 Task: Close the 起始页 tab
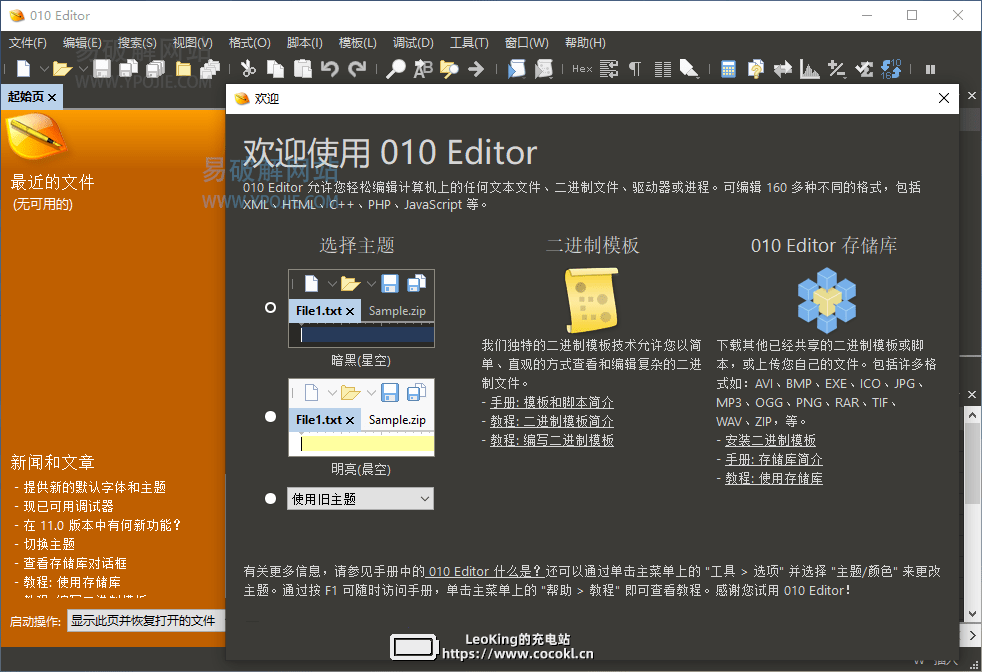[x=52, y=97]
